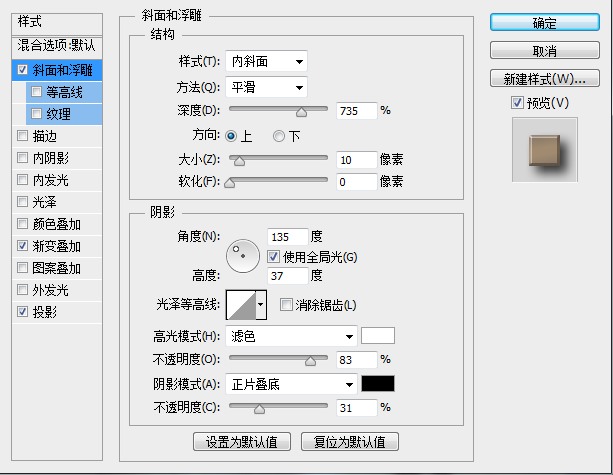Check the 外发光 checkbox
Image resolution: width=613 pixels, height=475 pixels.
tap(22, 290)
